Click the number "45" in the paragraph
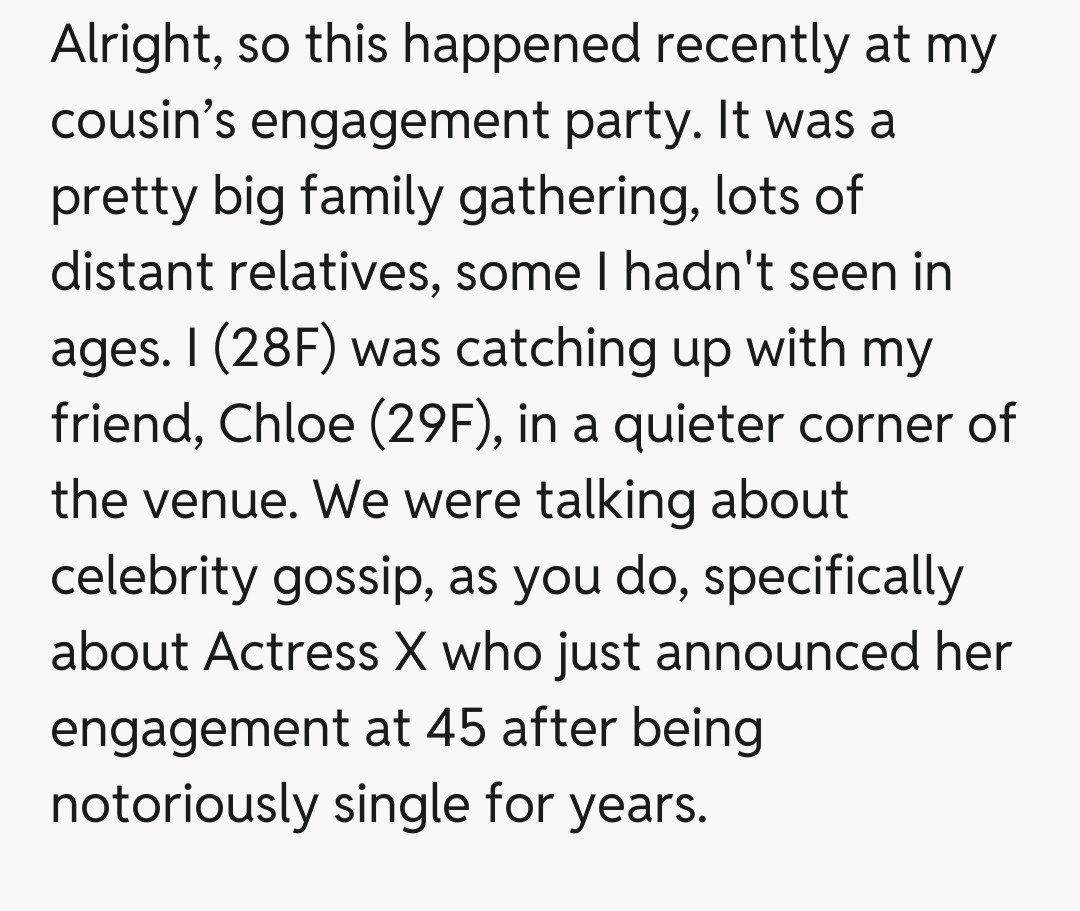Screen dimensions: 1080x911 [456, 729]
